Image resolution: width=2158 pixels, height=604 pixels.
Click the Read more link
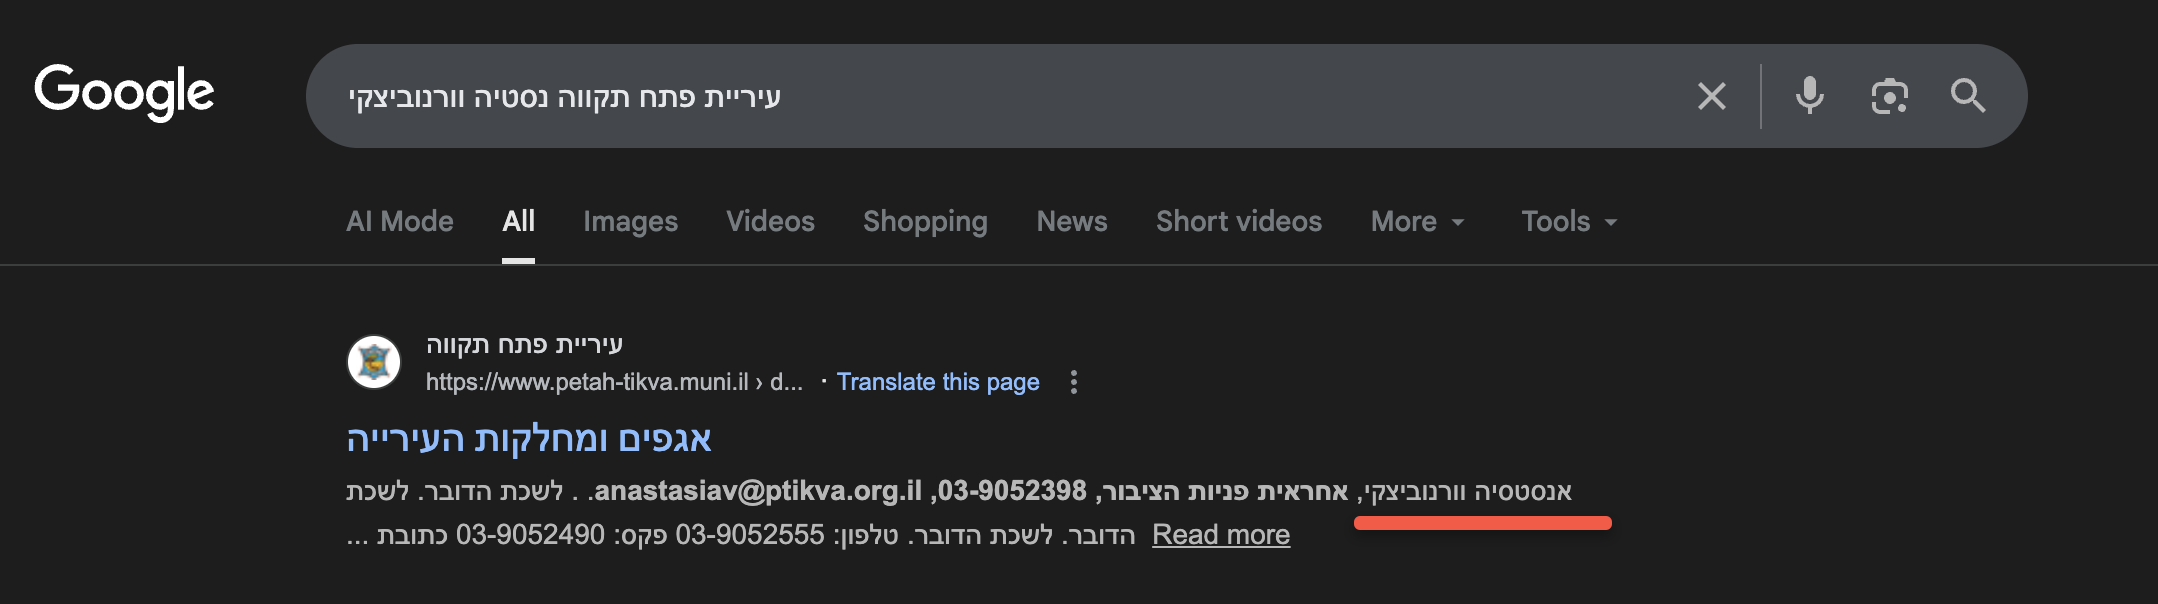point(1220,535)
